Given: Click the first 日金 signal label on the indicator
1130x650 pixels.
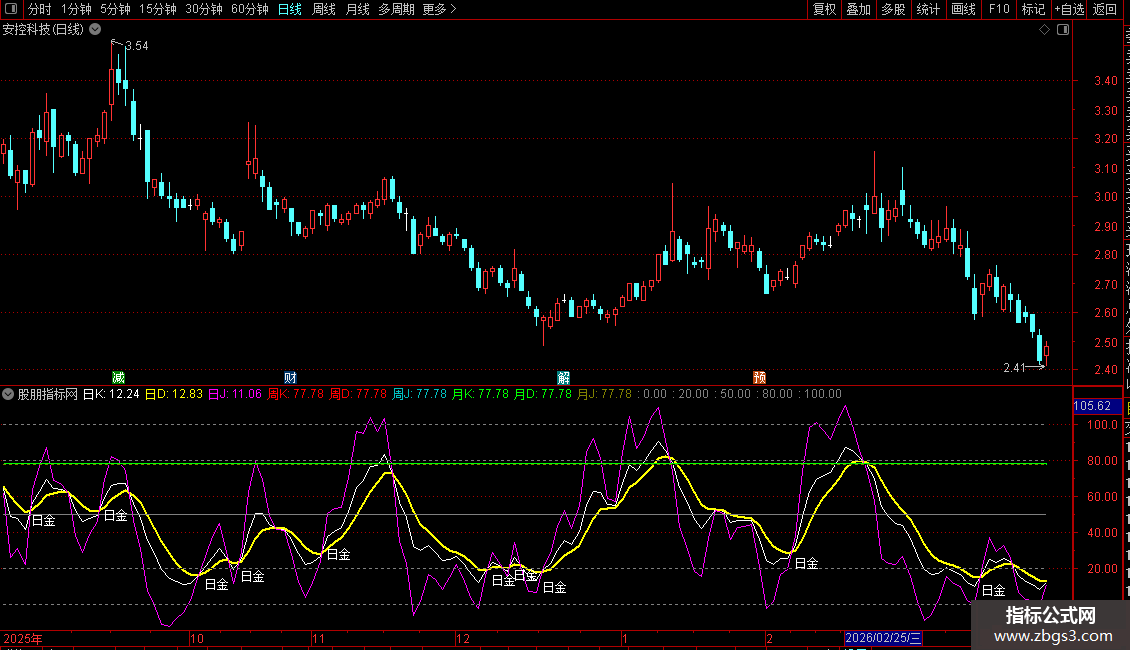Looking at the screenshot, I should [x=44, y=520].
